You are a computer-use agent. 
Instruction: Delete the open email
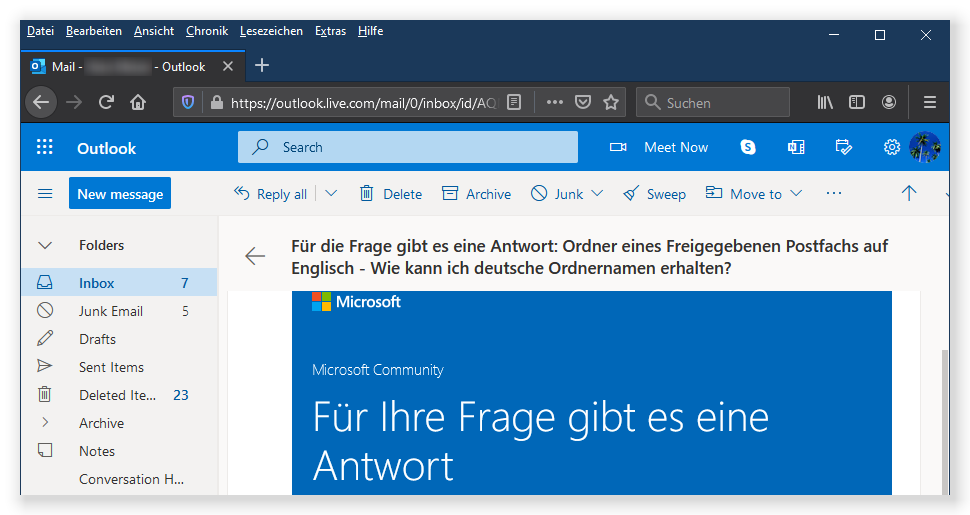390,194
